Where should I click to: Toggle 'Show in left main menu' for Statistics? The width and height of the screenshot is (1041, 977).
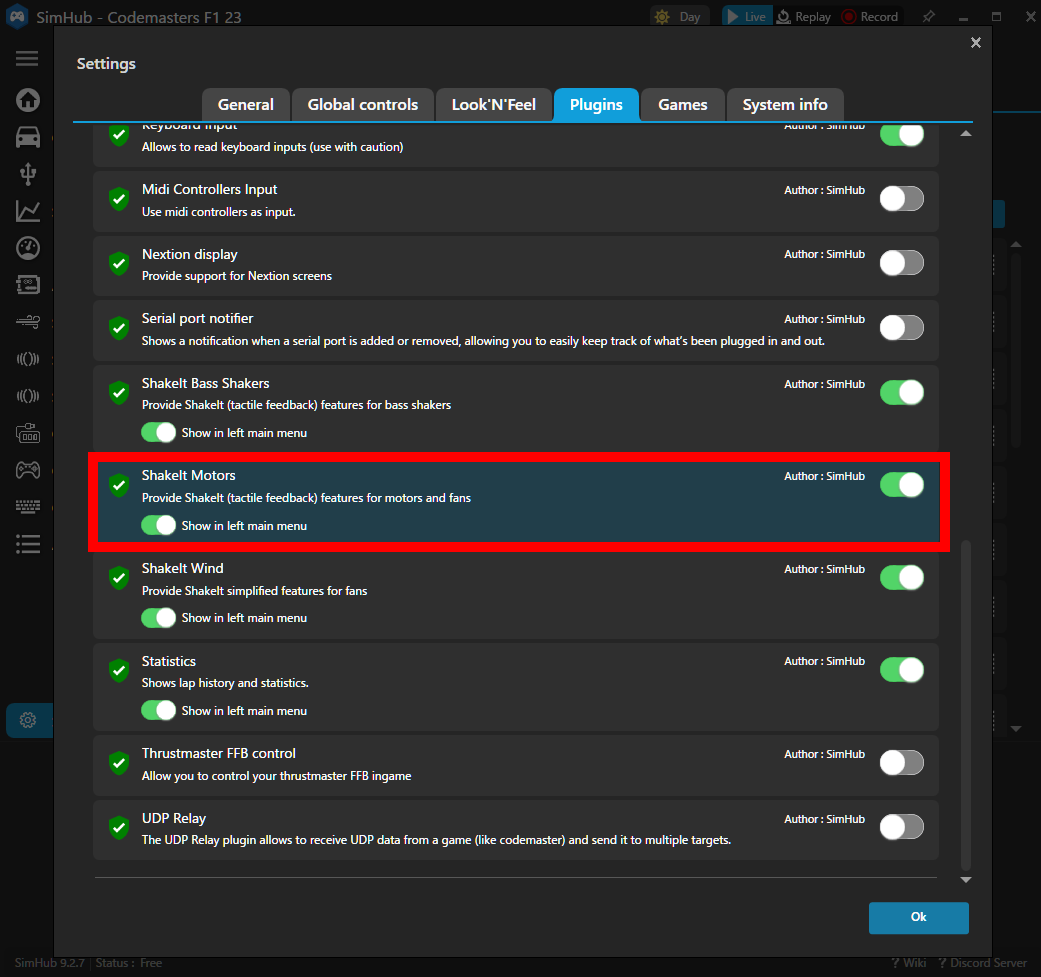pos(159,711)
